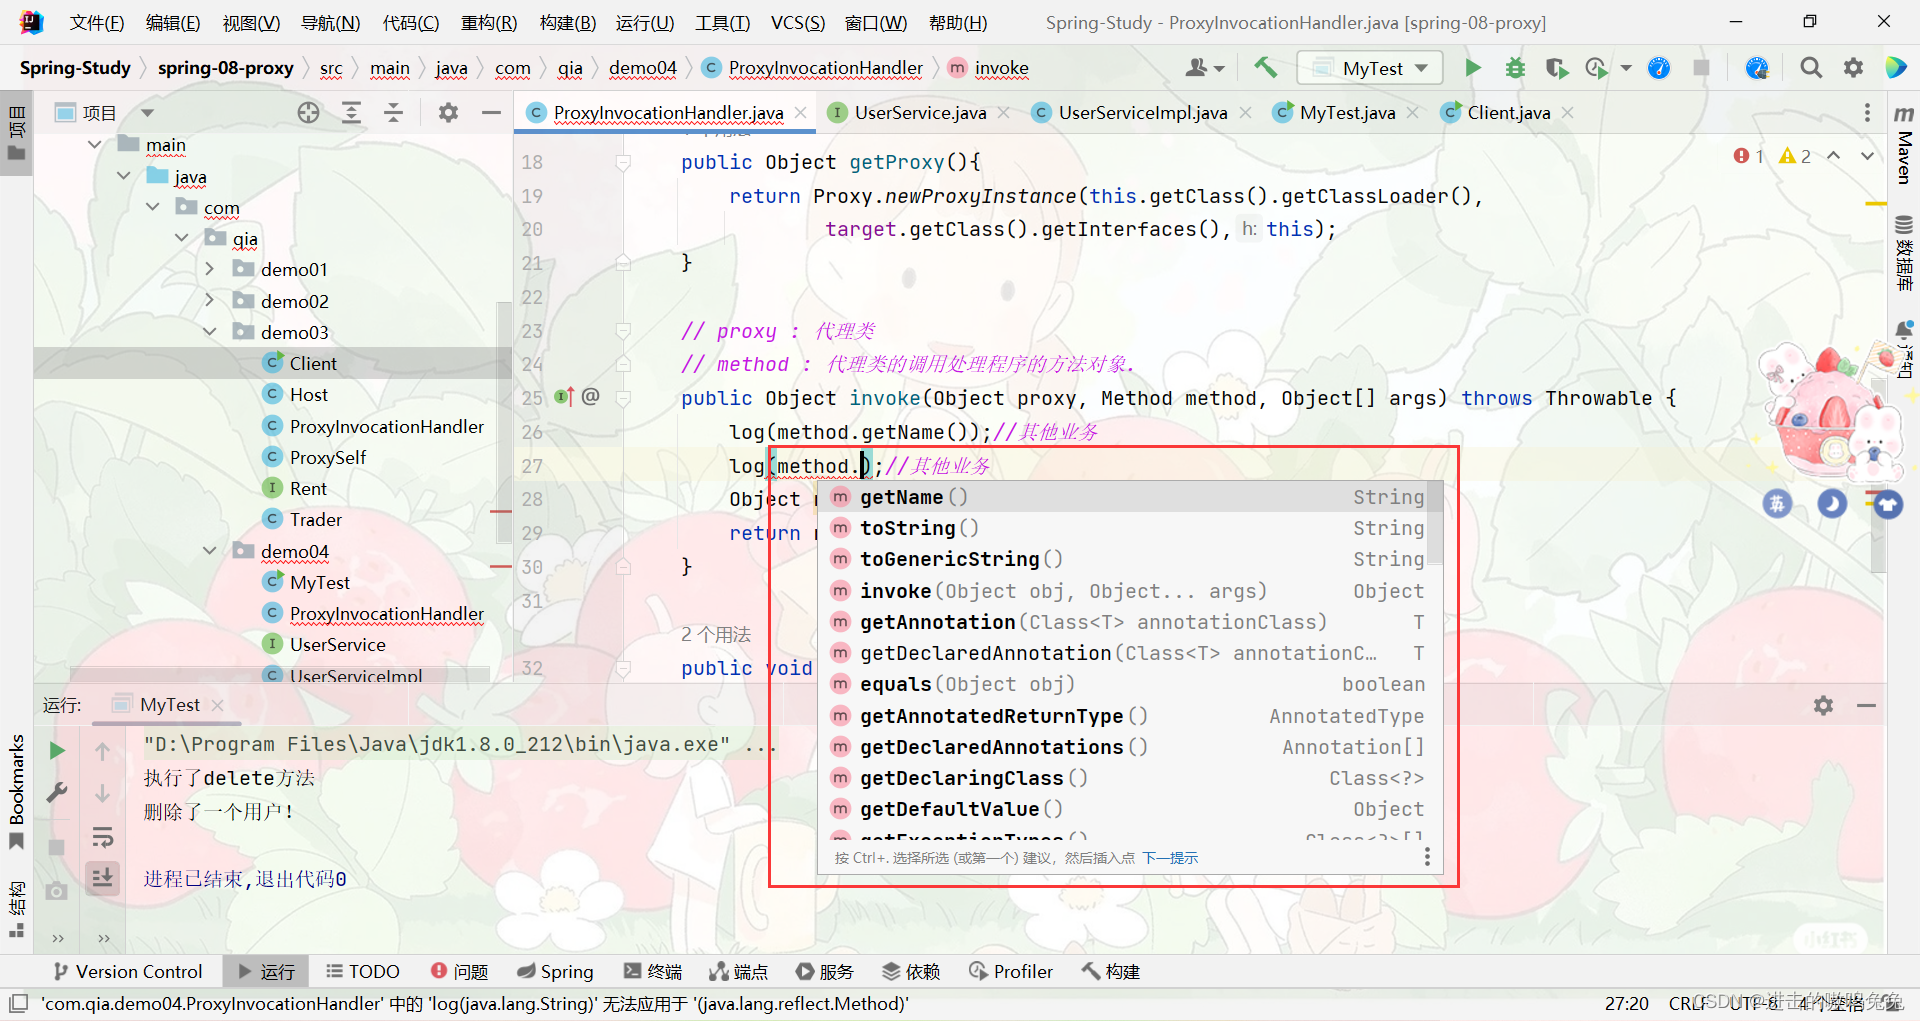Viewport: 1920px width, 1021px height.
Task: Rerun MyTest in the Run panel
Action: (57, 750)
